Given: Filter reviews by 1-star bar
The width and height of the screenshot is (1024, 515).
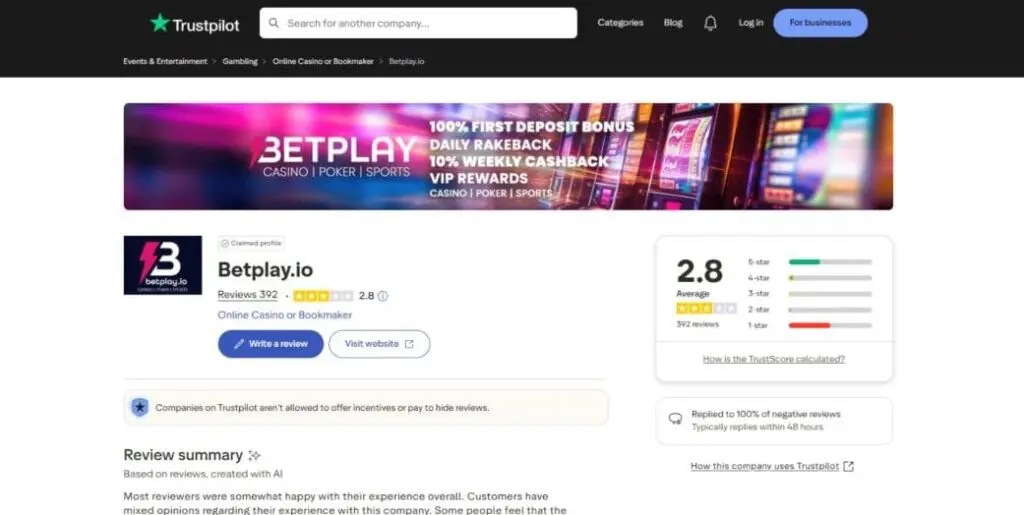Looking at the screenshot, I should click(x=829, y=325).
